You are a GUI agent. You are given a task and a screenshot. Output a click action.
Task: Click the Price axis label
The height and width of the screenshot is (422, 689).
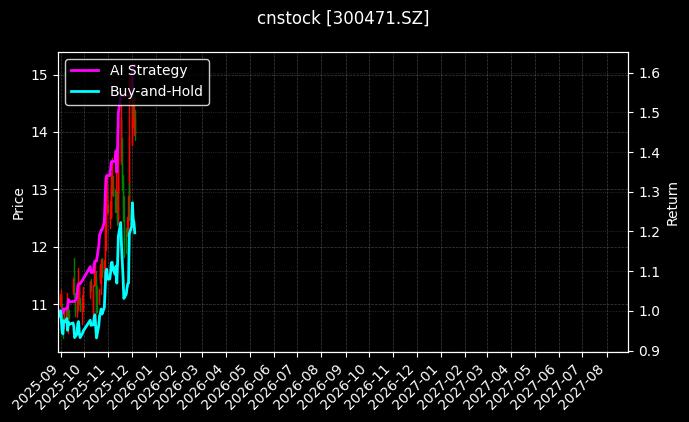(x=18, y=202)
